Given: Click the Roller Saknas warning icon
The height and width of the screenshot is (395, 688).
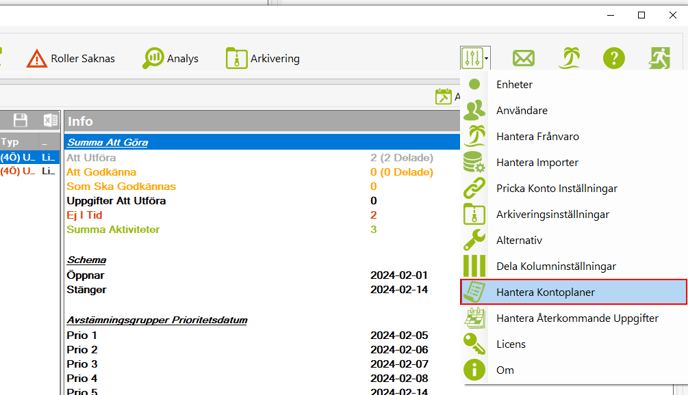Looking at the screenshot, I should click(x=37, y=58).
